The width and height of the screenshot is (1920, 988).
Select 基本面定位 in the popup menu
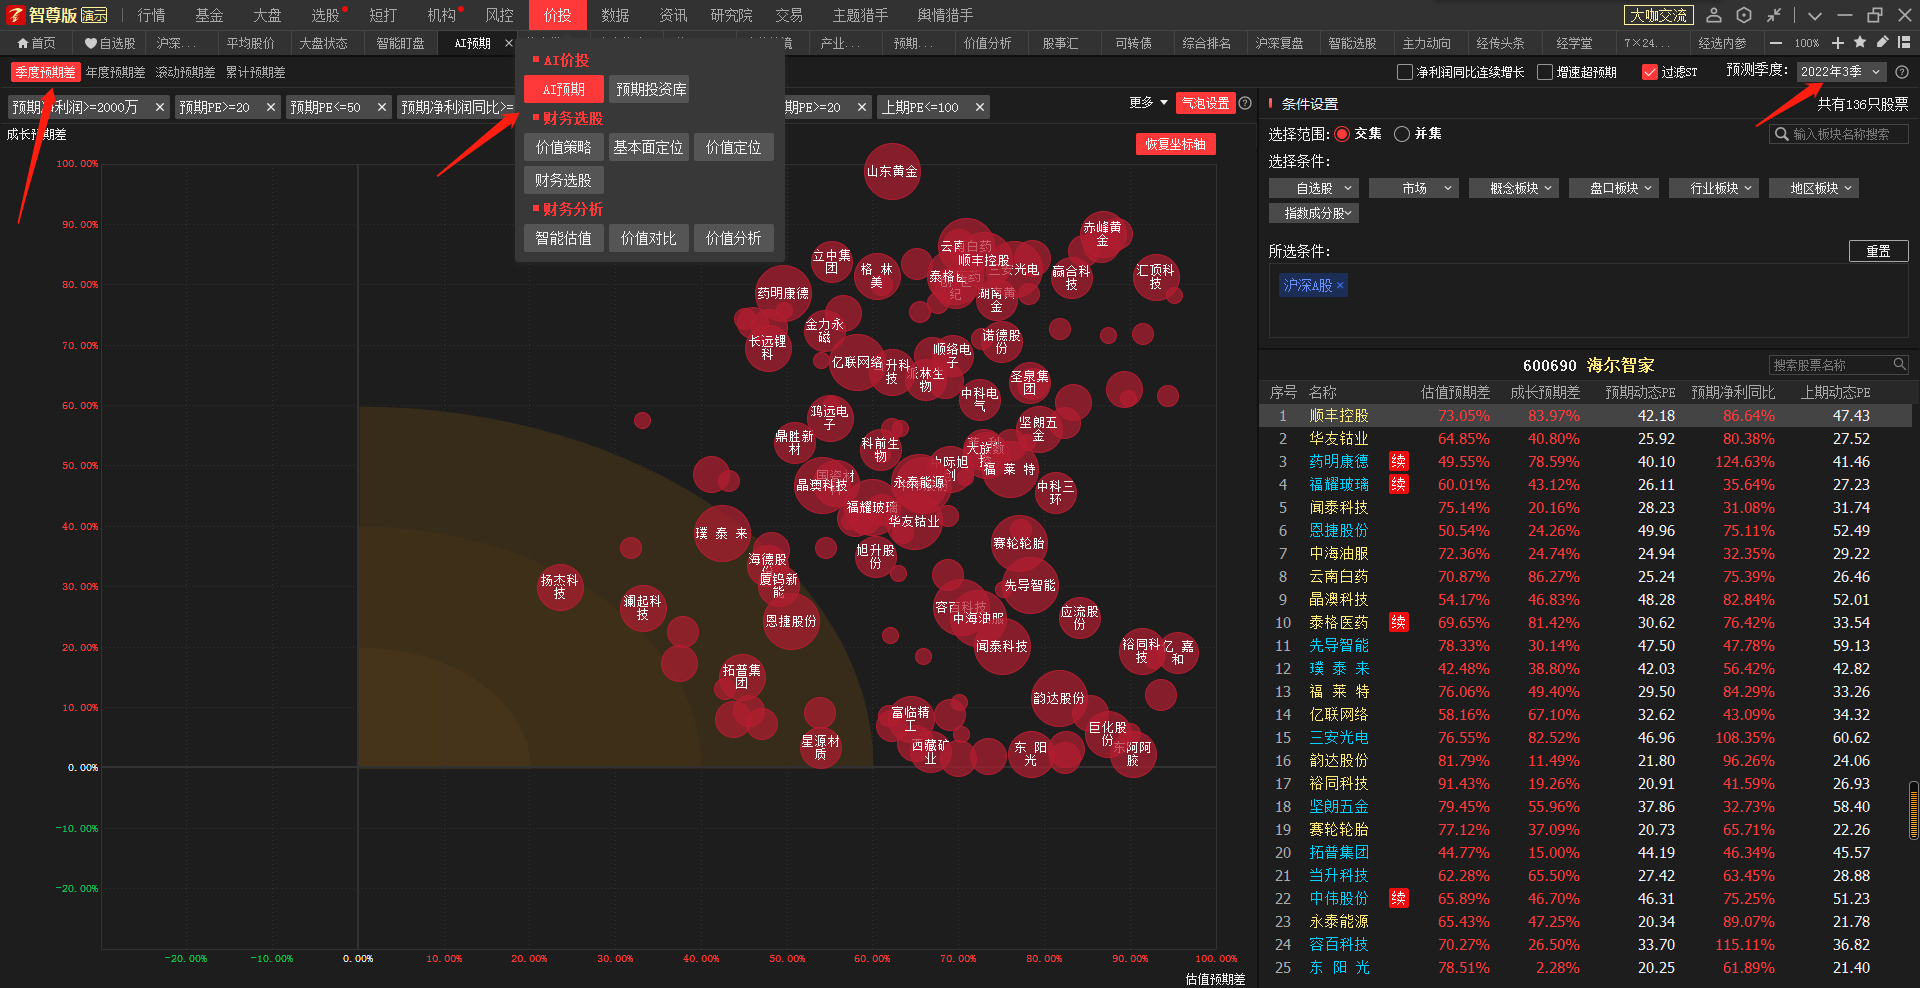[648, 147]
